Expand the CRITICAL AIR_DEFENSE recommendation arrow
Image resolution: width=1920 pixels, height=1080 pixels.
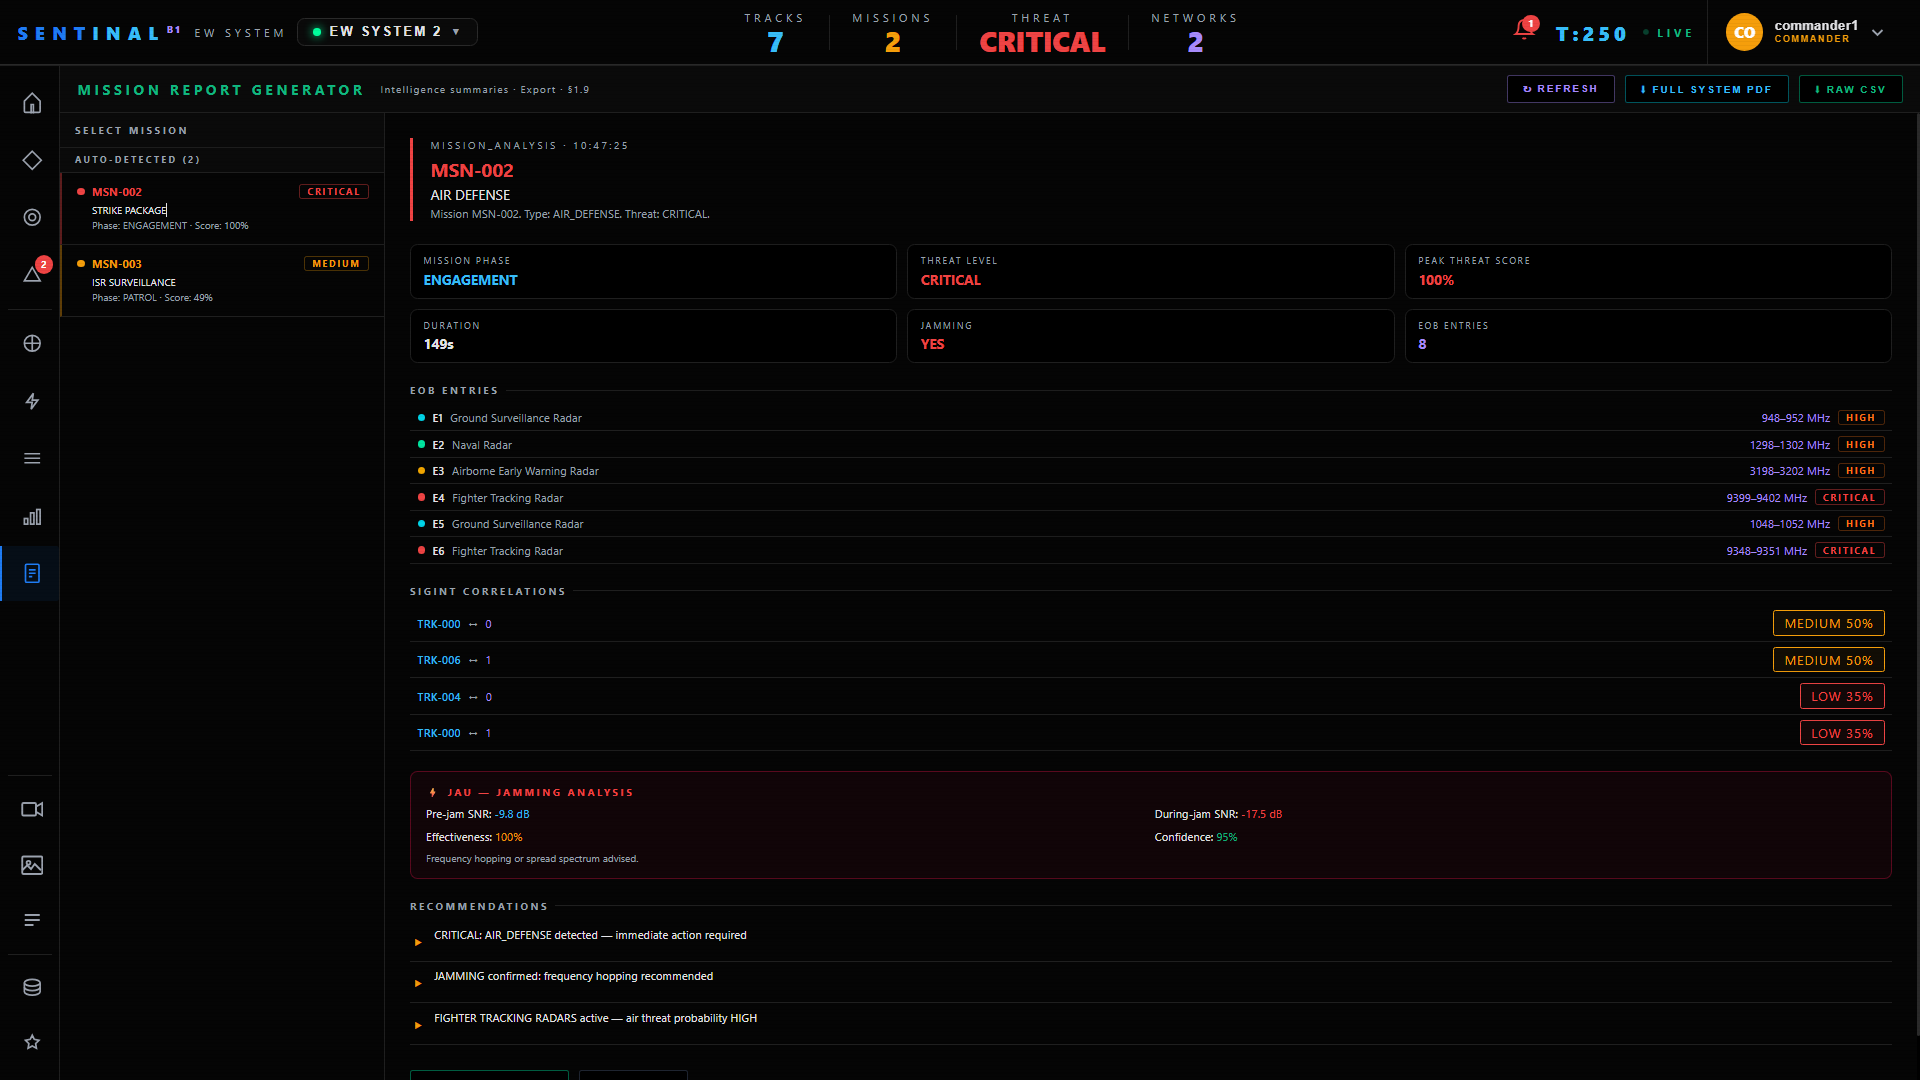(x=418, y=942)
